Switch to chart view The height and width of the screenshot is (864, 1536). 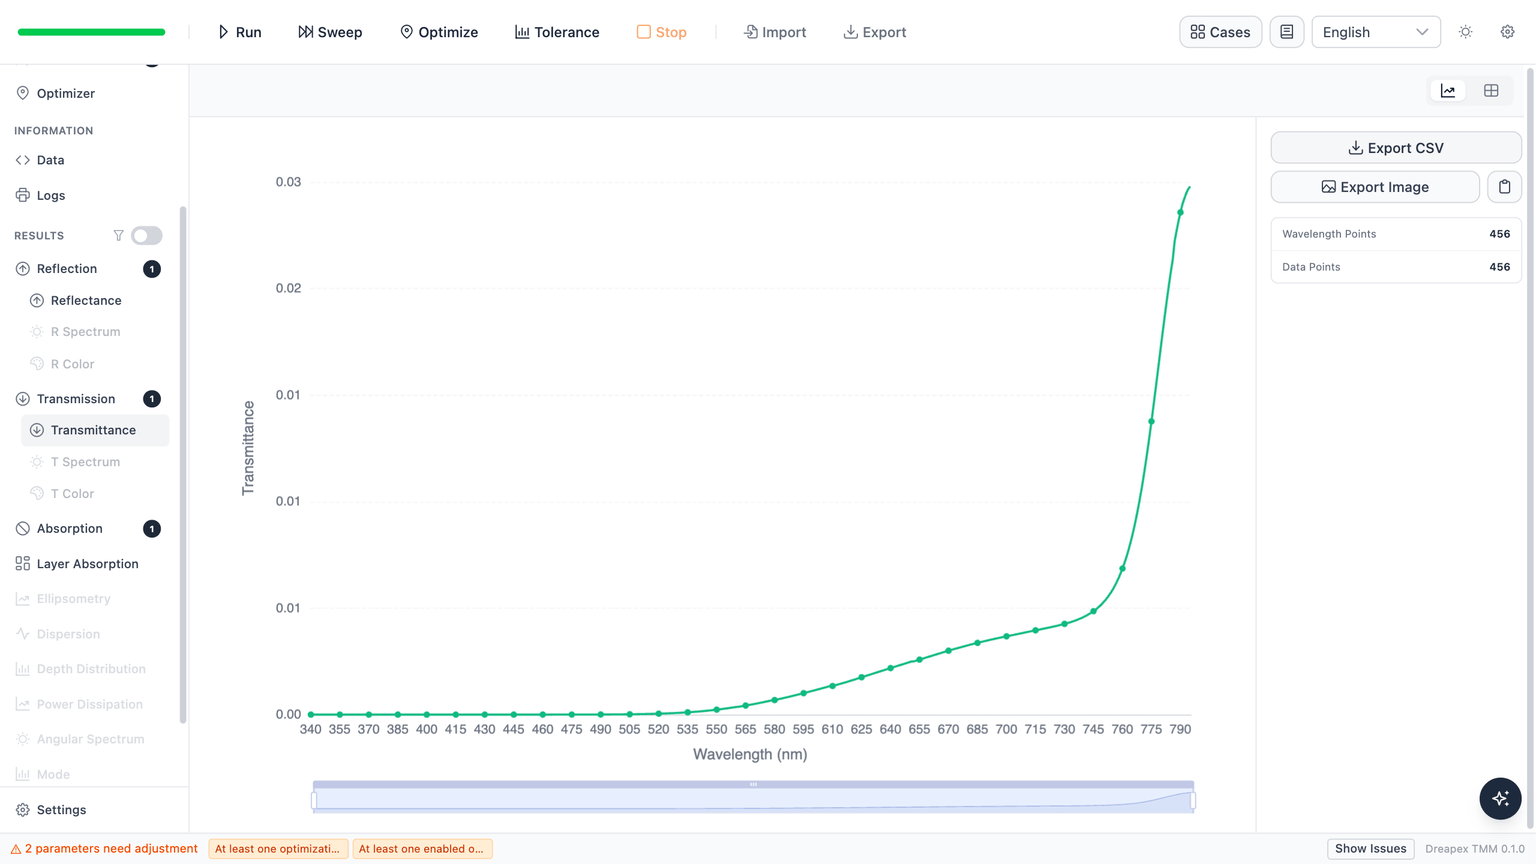(1448, 91)
